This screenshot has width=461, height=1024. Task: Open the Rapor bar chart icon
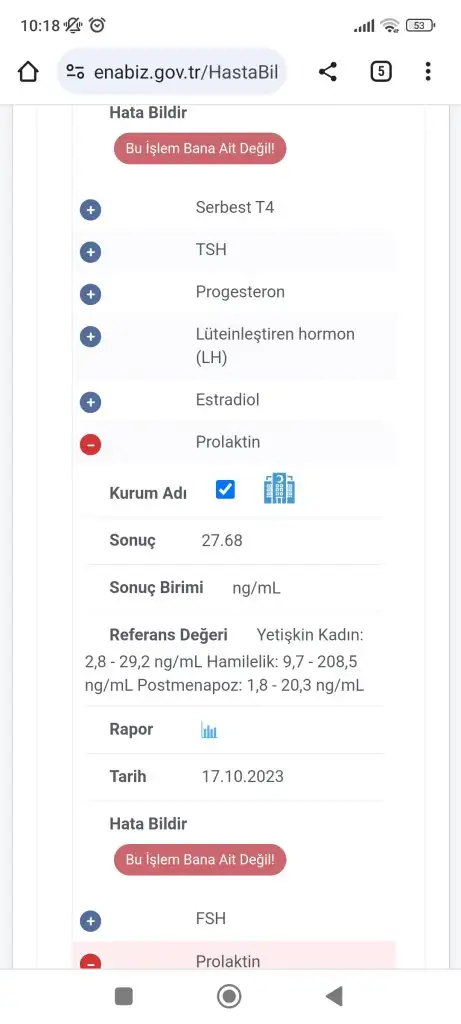pos(209,730)
